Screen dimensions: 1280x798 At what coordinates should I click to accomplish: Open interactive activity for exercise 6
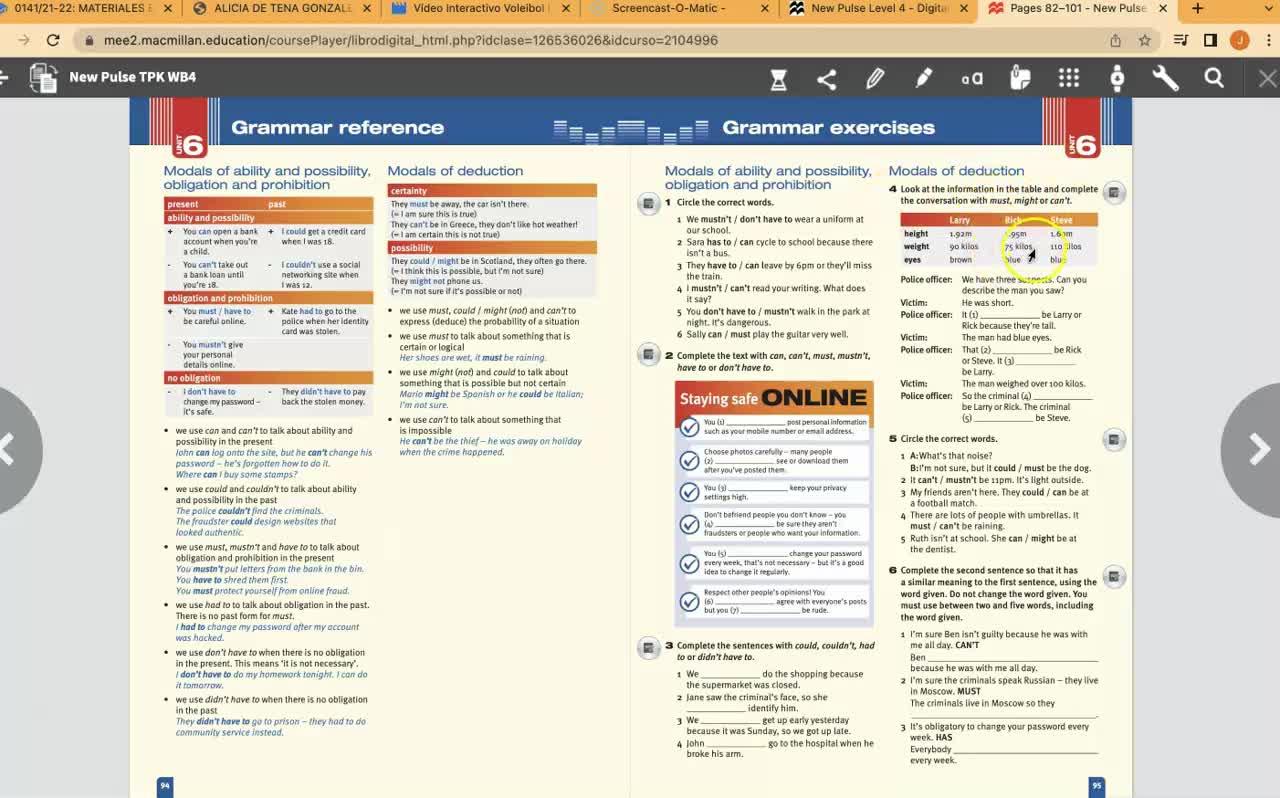[x=1114, y=576]
